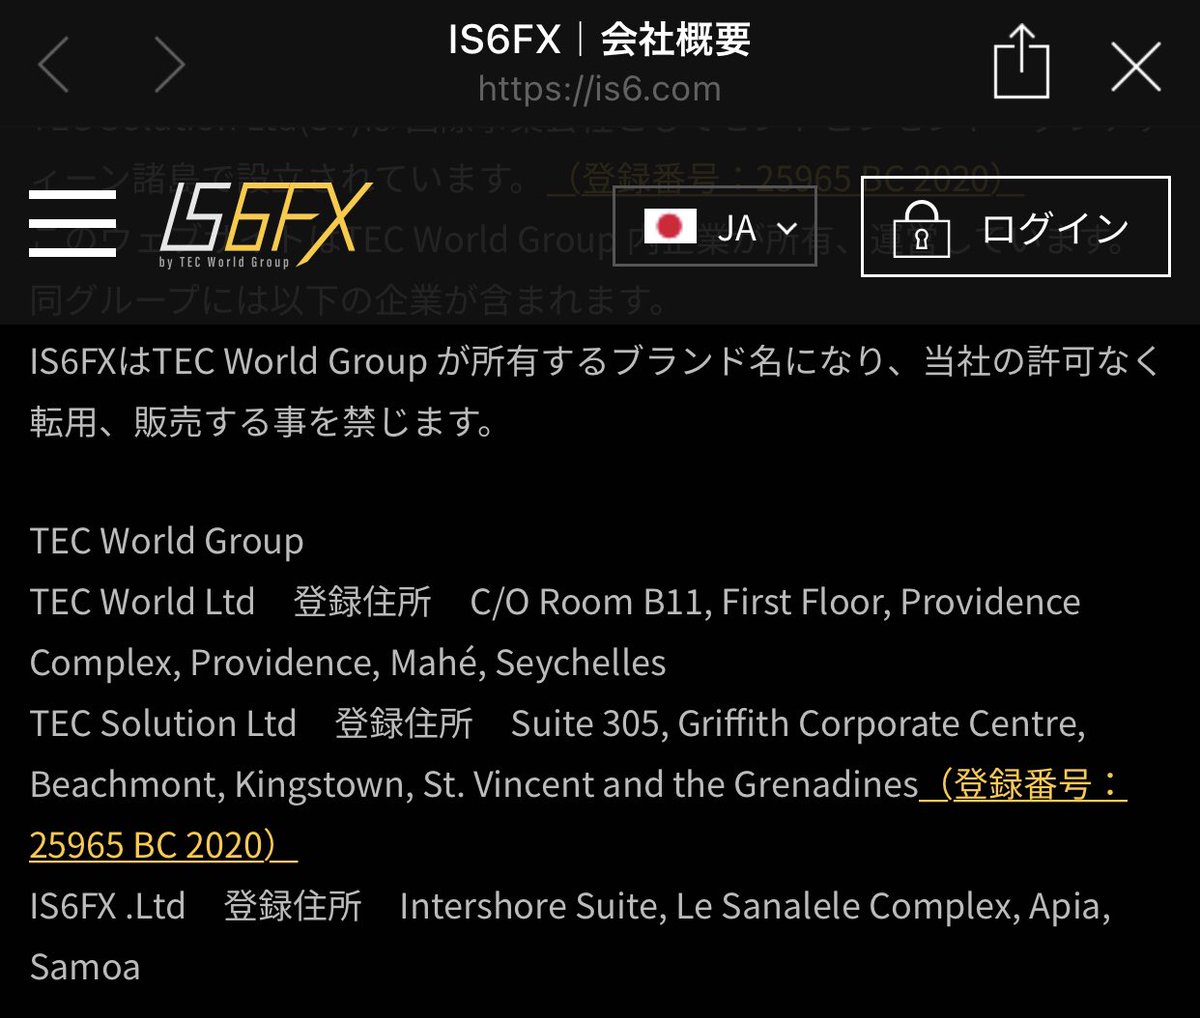Click the IS6FX .Ltd company name

point(108,906)
